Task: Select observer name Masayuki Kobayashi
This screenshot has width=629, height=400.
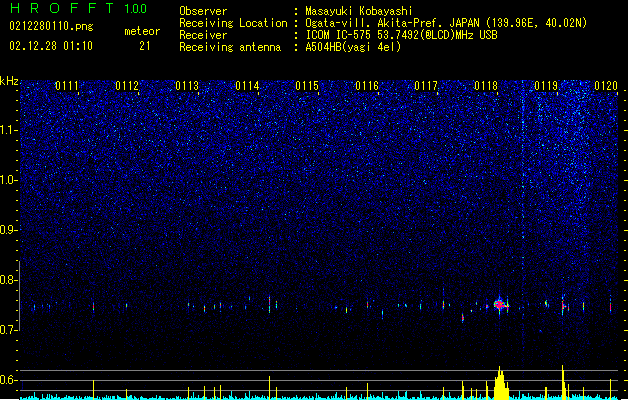Action: [359, 11]
